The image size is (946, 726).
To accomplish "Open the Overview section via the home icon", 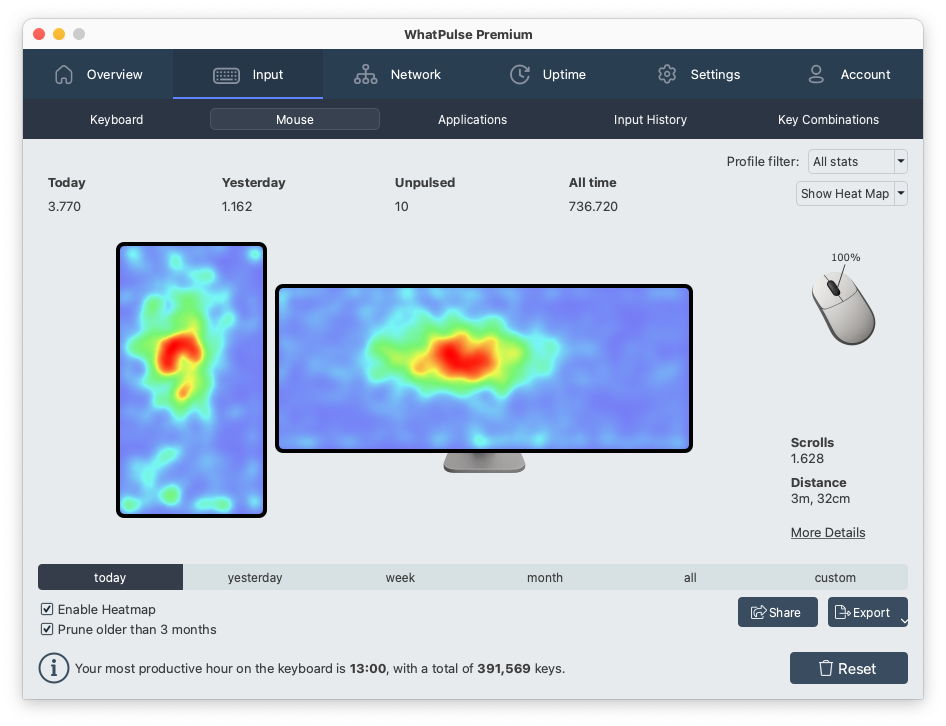I will click(x=64, y=74).
